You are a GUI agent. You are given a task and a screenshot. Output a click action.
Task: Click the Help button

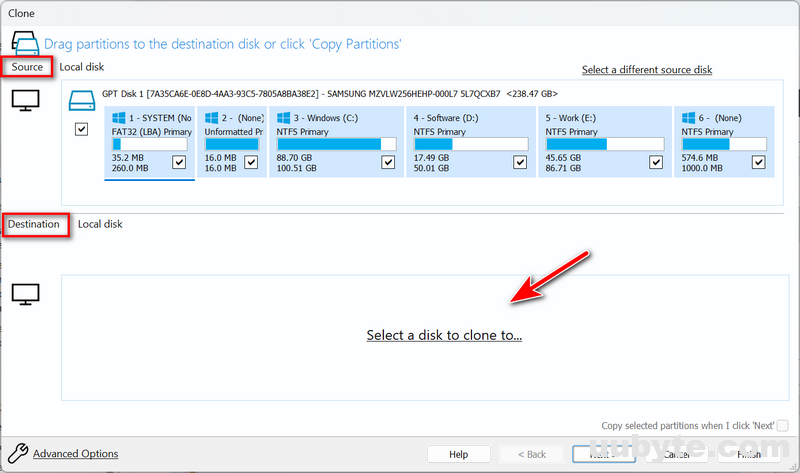pyautogui.click(x=459, y=454)
